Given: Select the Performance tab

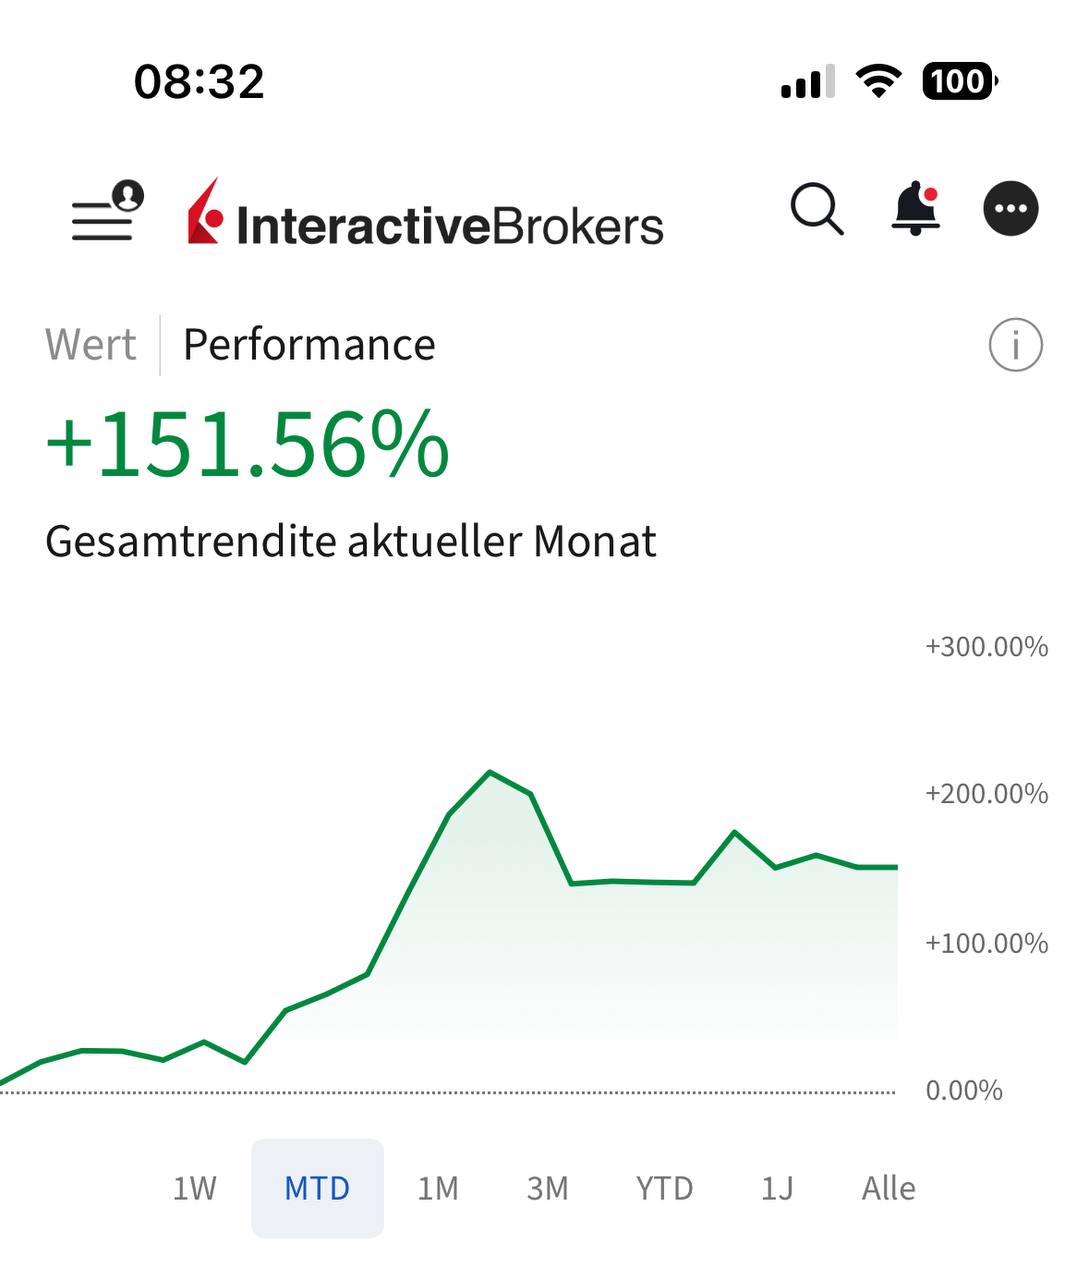Looking at the screenshot, I should [x=309, y=345].
